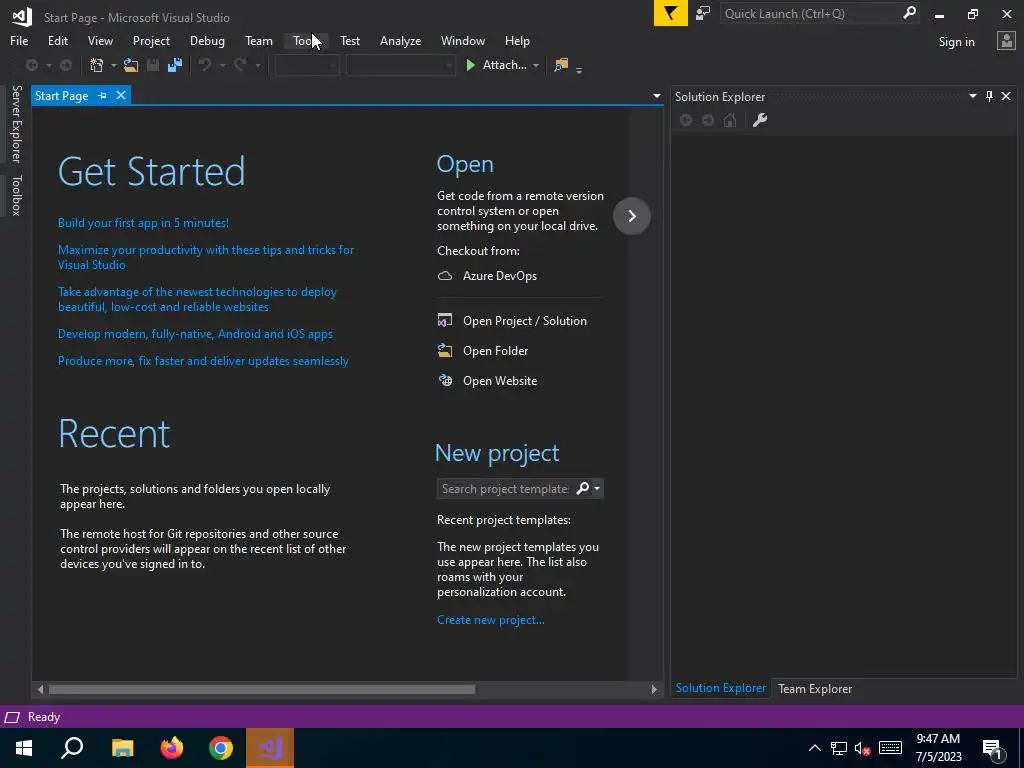Click the Open File toolbar icon

pos(131,65)
